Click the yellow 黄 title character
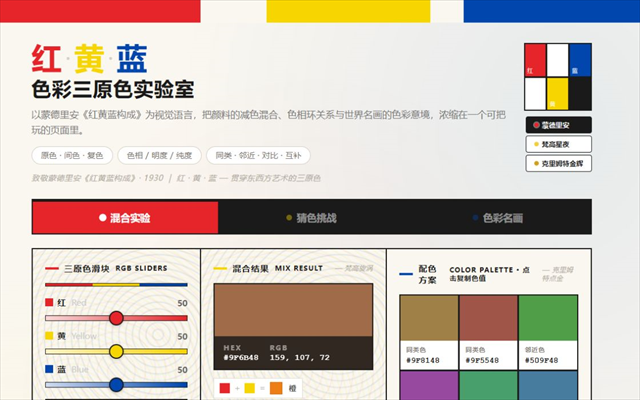Image resolution: width=640 pixels, height=400 pixels. click(89, 59)
